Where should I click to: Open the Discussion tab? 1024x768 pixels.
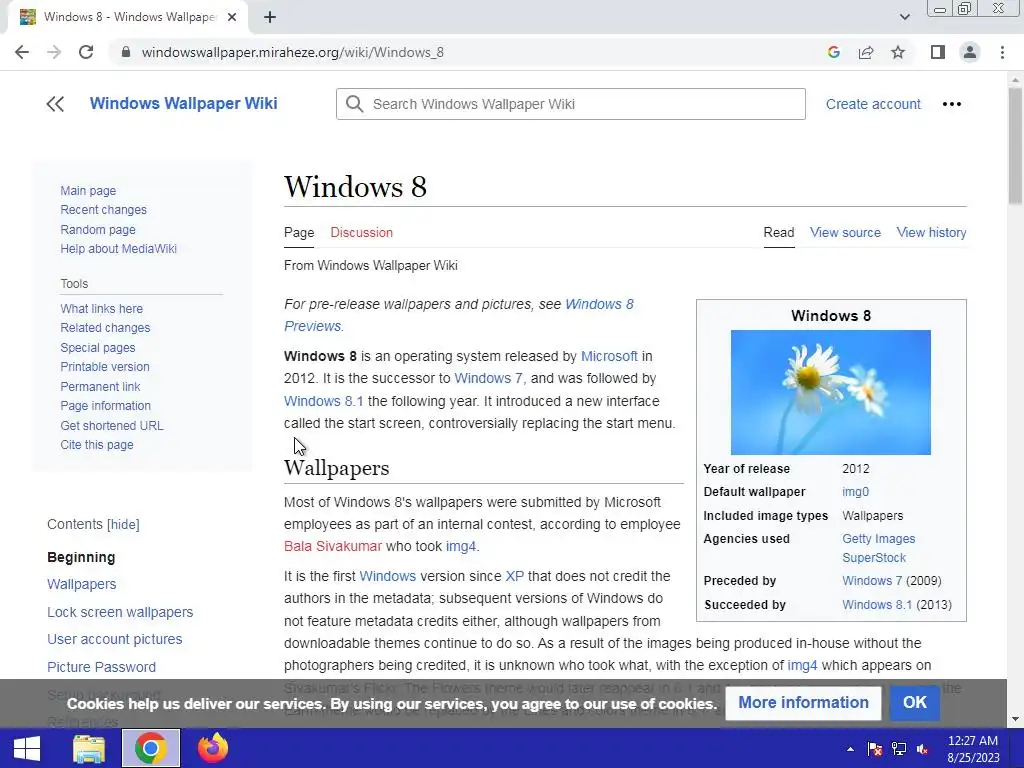click(x=361, y=232)
